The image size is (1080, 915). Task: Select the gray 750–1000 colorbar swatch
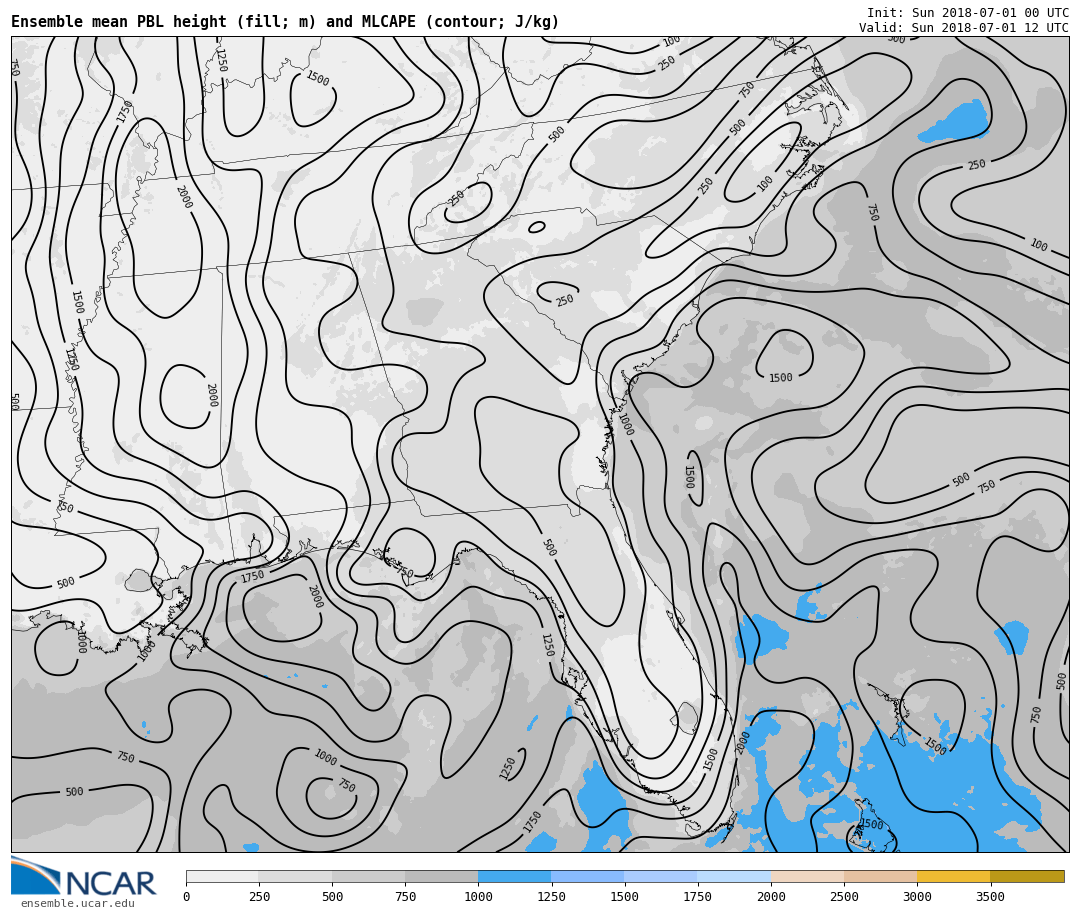coord(441,876)
